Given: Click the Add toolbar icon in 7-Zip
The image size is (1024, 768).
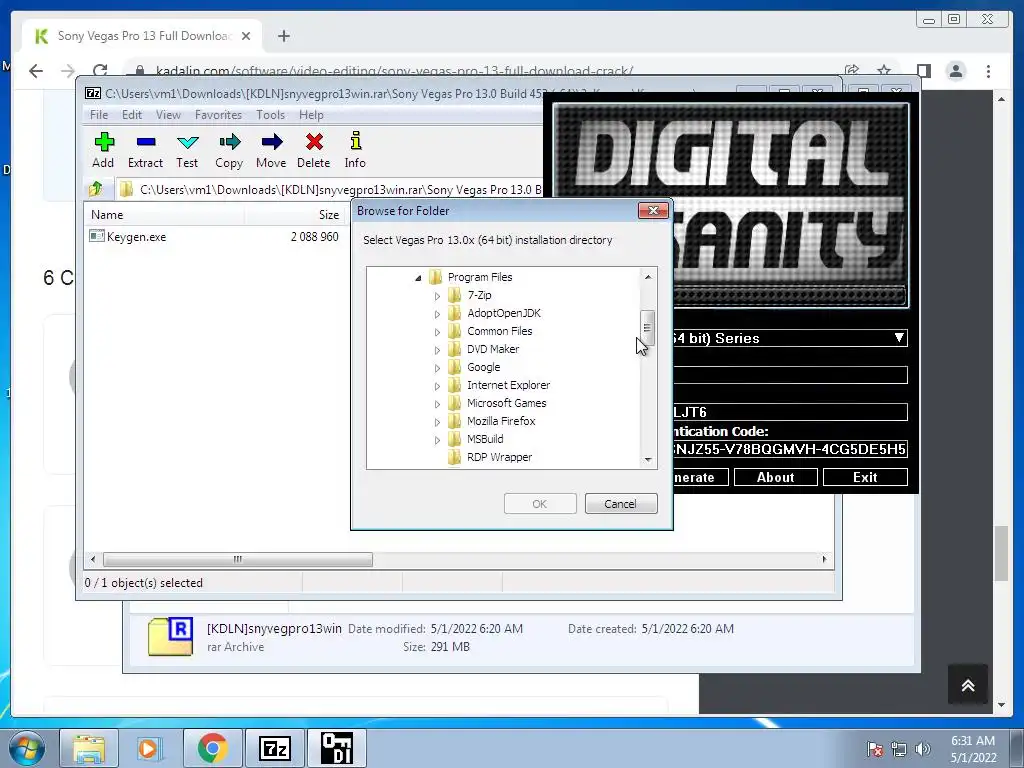Looking at the screenshot, I should click(103, 150).
